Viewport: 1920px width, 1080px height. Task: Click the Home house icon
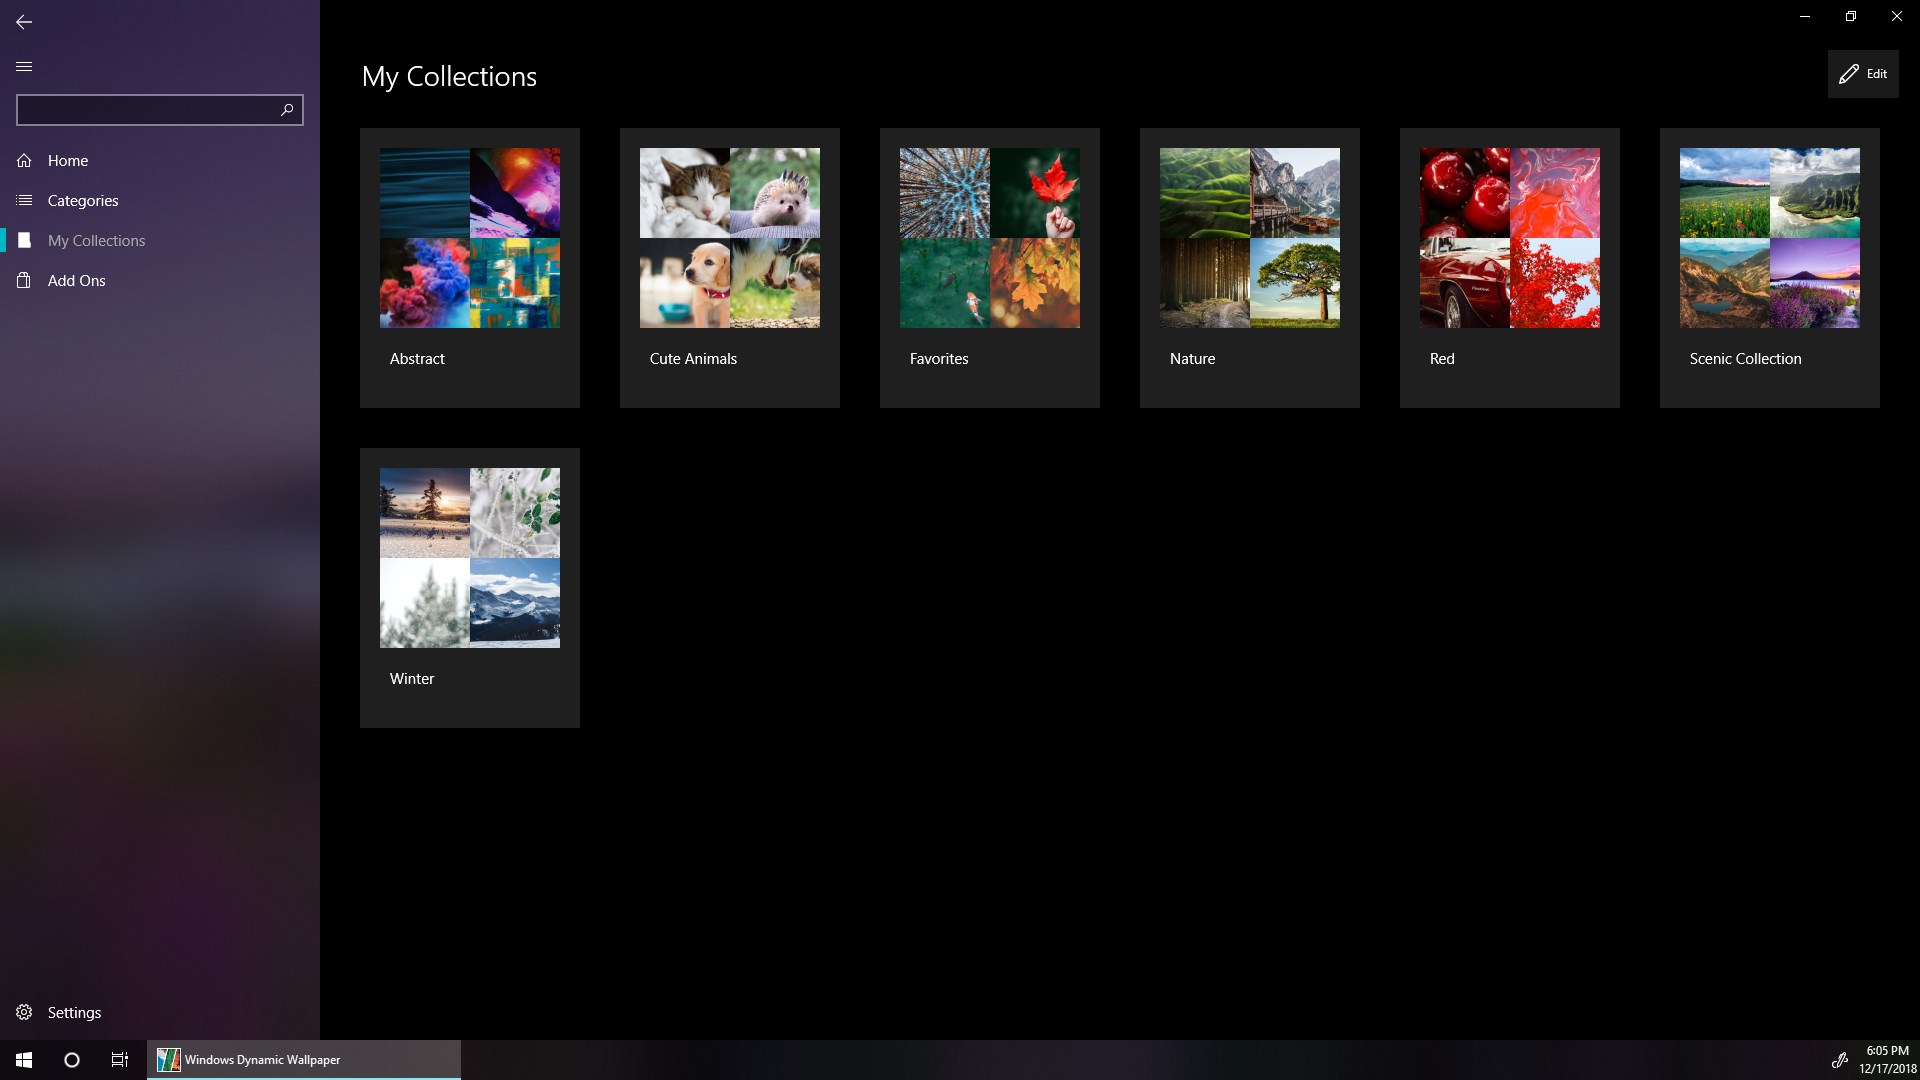(x=24, y=161)
